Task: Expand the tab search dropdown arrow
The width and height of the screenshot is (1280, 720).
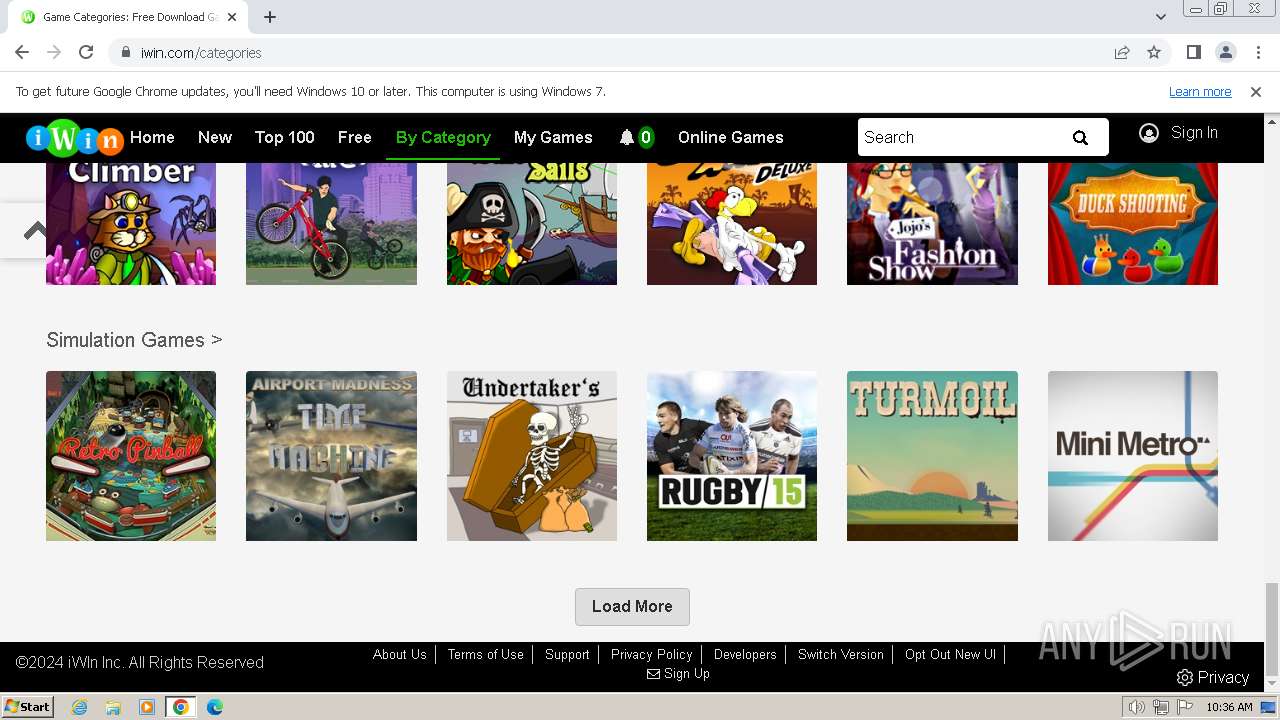Action: [1161, 17]
